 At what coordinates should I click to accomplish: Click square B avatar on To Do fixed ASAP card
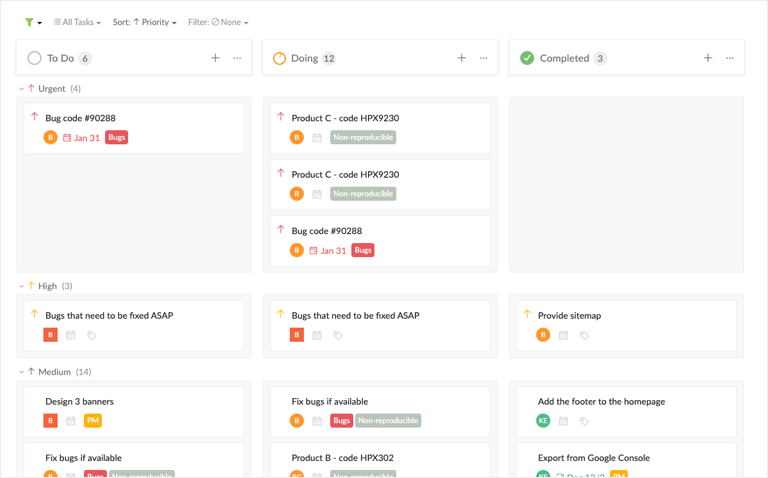(50, 335)
